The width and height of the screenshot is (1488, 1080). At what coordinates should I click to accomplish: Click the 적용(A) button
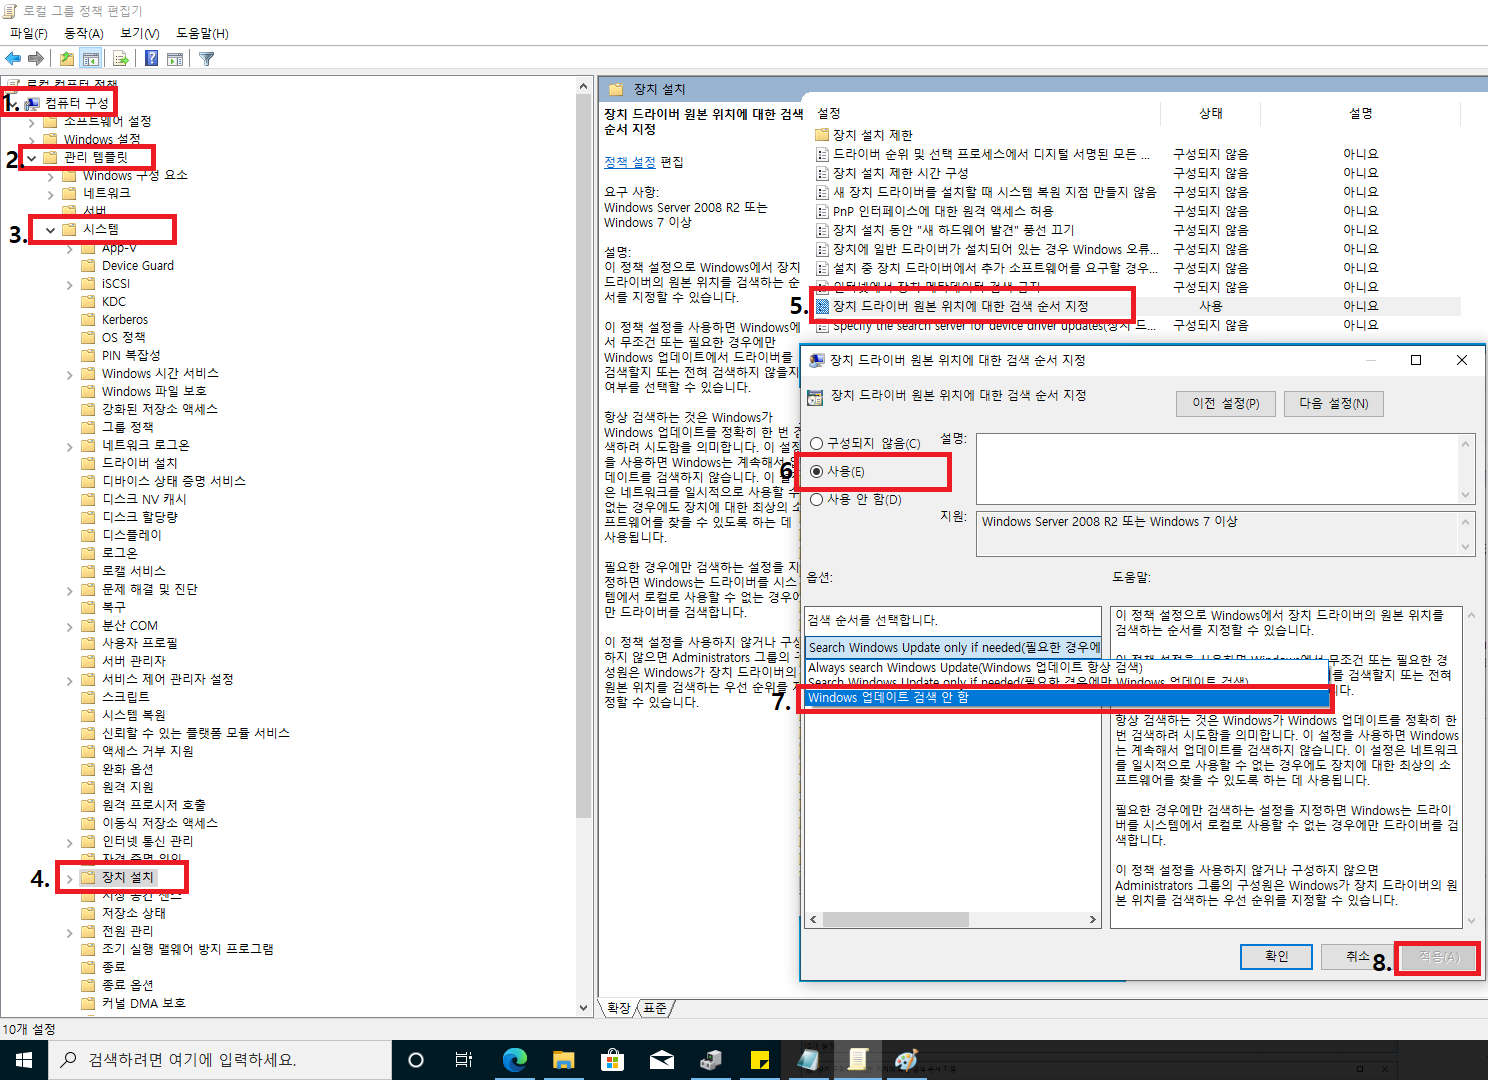pos(1438,956)
